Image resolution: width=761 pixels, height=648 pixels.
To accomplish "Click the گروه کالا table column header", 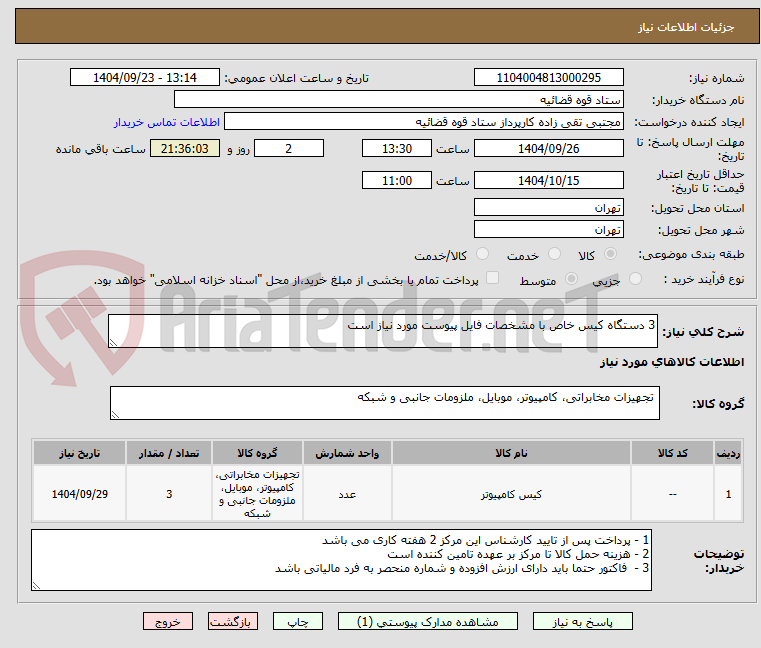I will pos(257,453).
